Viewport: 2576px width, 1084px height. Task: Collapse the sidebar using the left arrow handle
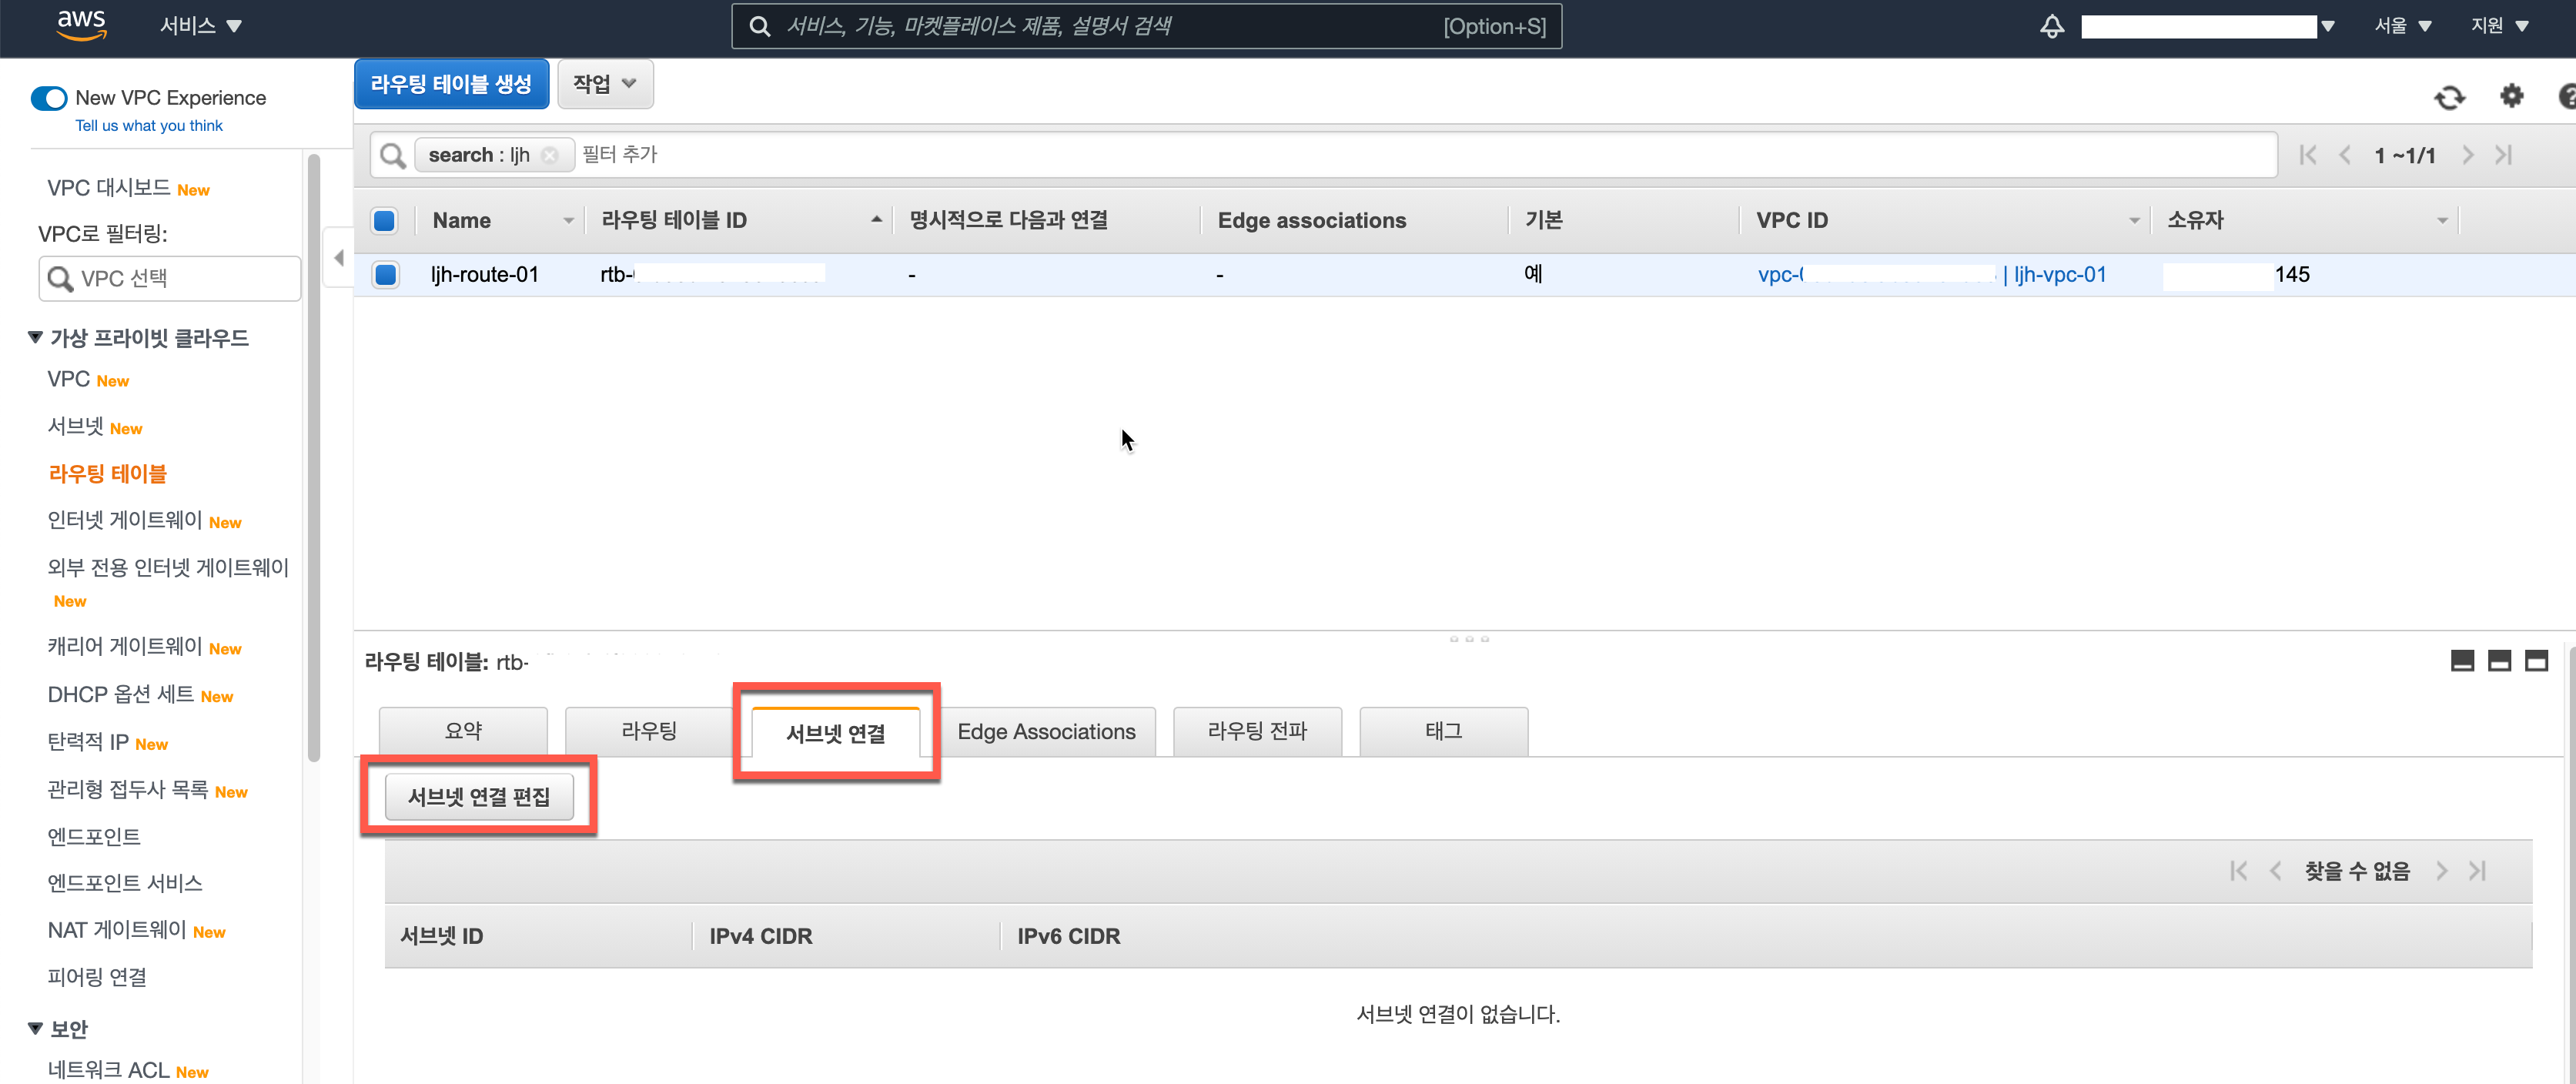(x=339, y=258)
